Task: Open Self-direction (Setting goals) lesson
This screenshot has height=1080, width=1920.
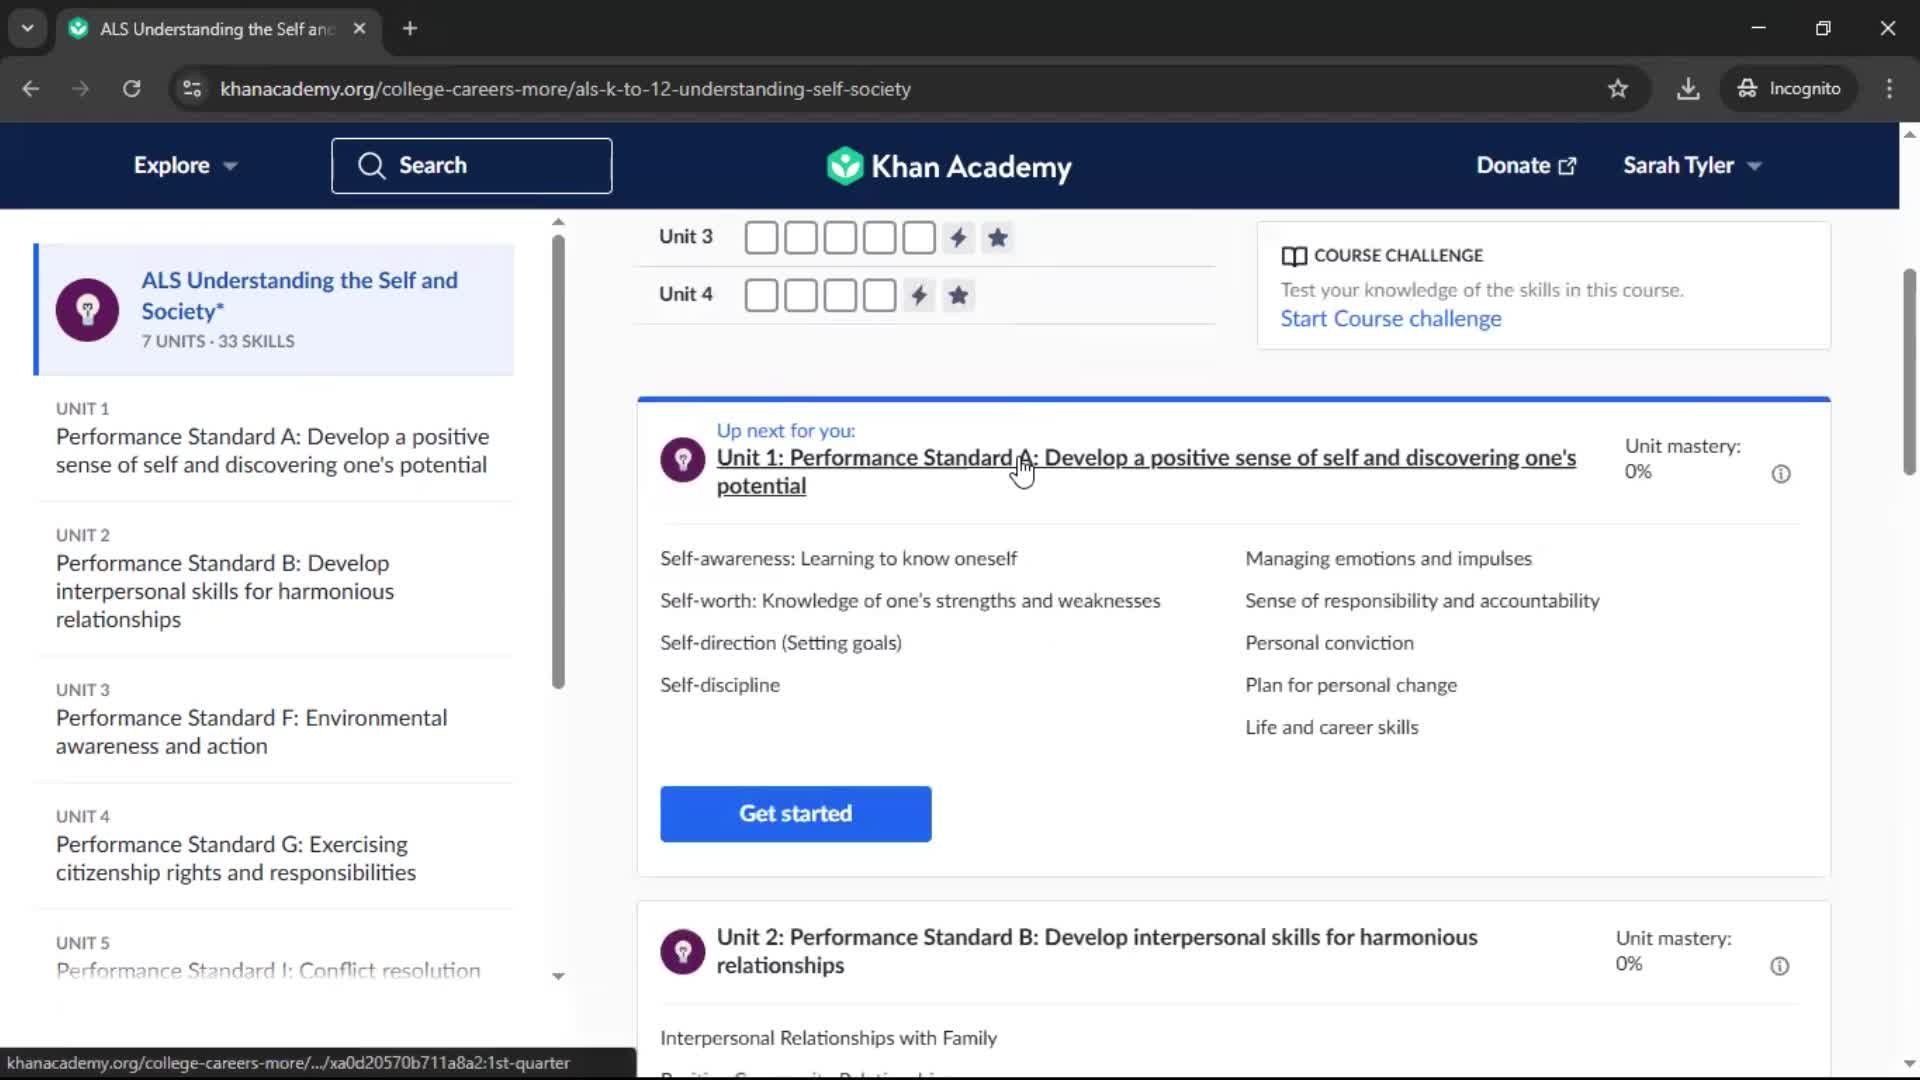Action: click(780, 643)
